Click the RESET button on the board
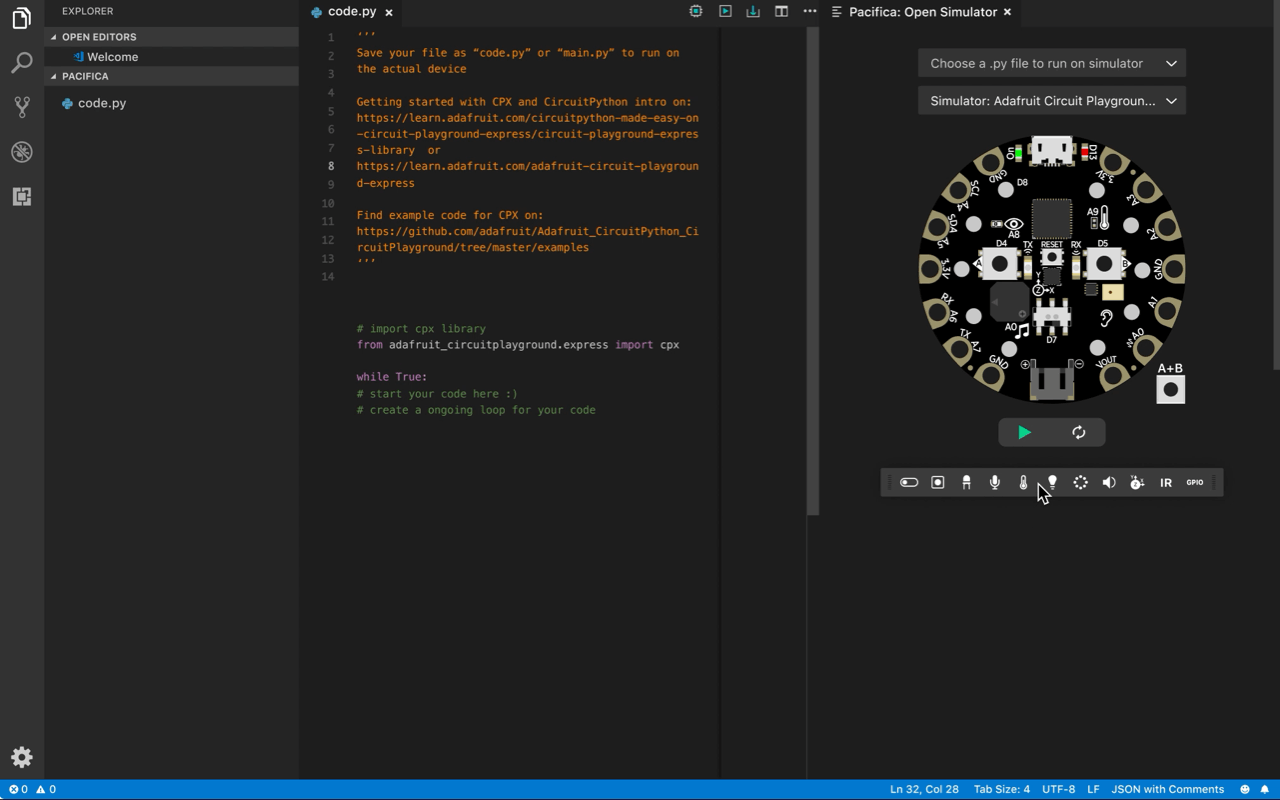Screen dimensions: 1280x800 pos(1051,258)
